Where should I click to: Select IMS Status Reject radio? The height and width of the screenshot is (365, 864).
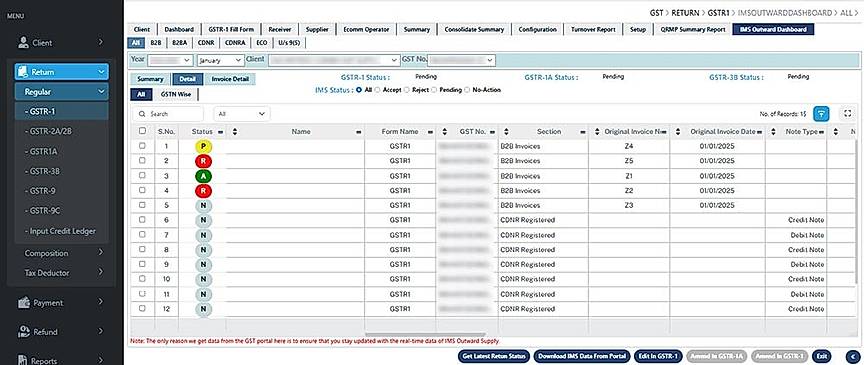(x=407, y=89)
